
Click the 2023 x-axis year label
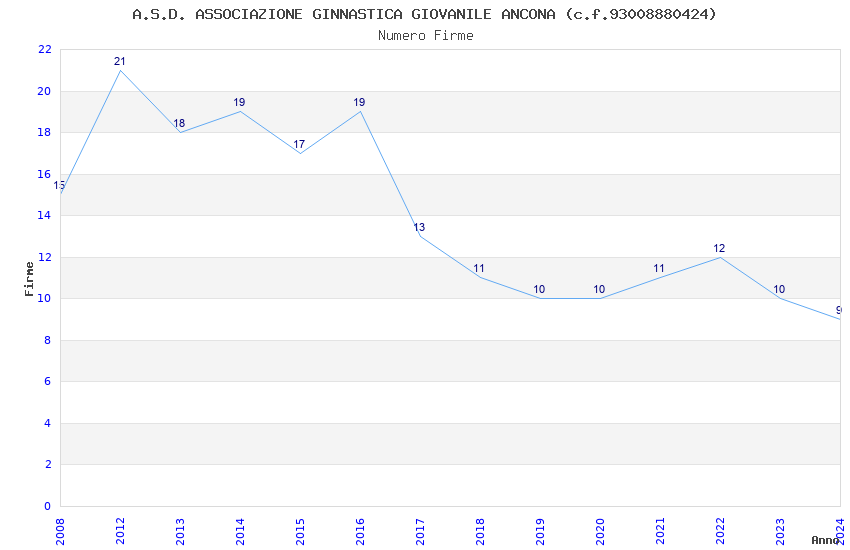pyautogui.click(x=780, y=531)
